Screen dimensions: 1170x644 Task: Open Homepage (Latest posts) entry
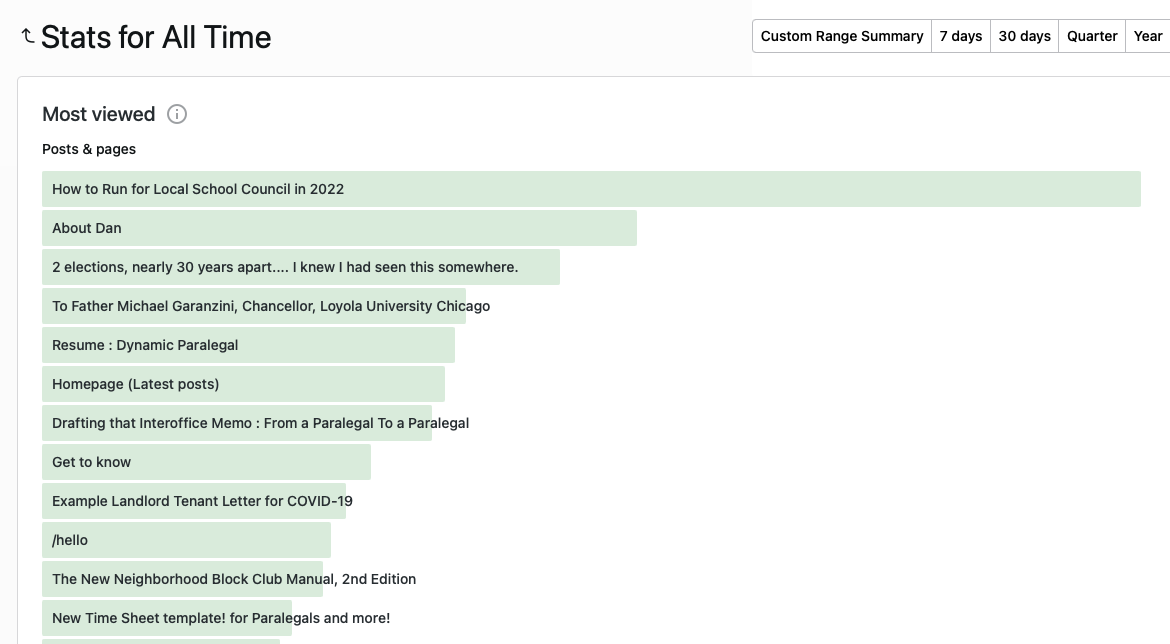(135, 384)
